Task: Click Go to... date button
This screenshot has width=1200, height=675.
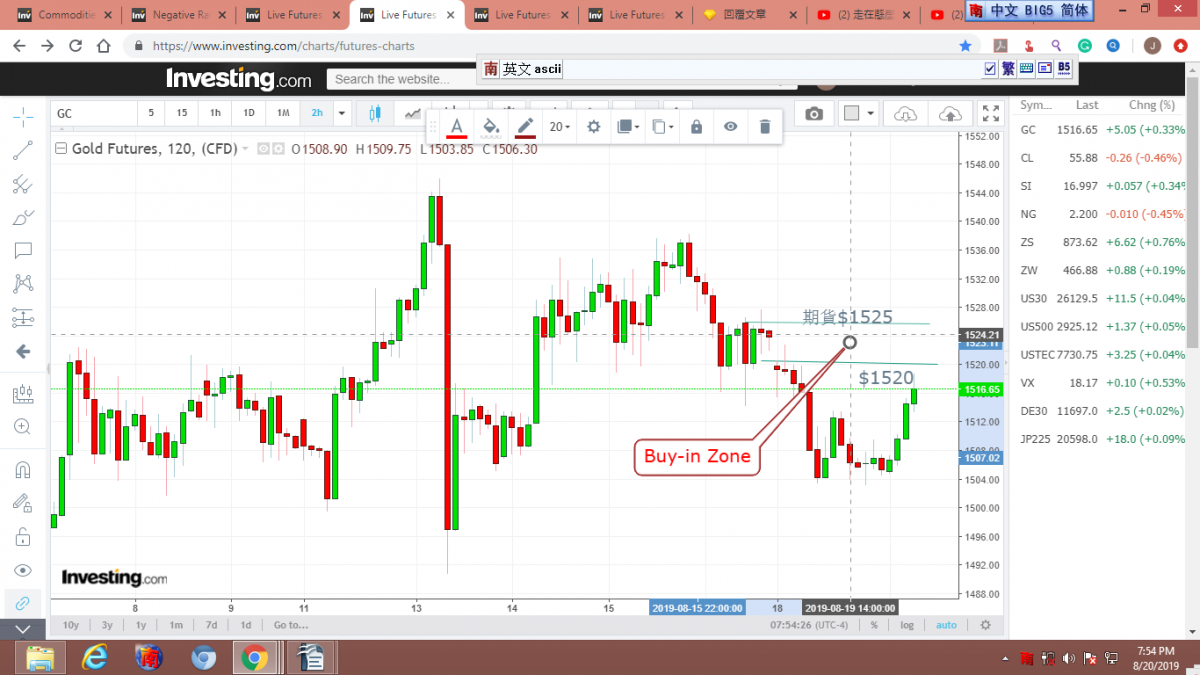Action: tap(290, 625)
